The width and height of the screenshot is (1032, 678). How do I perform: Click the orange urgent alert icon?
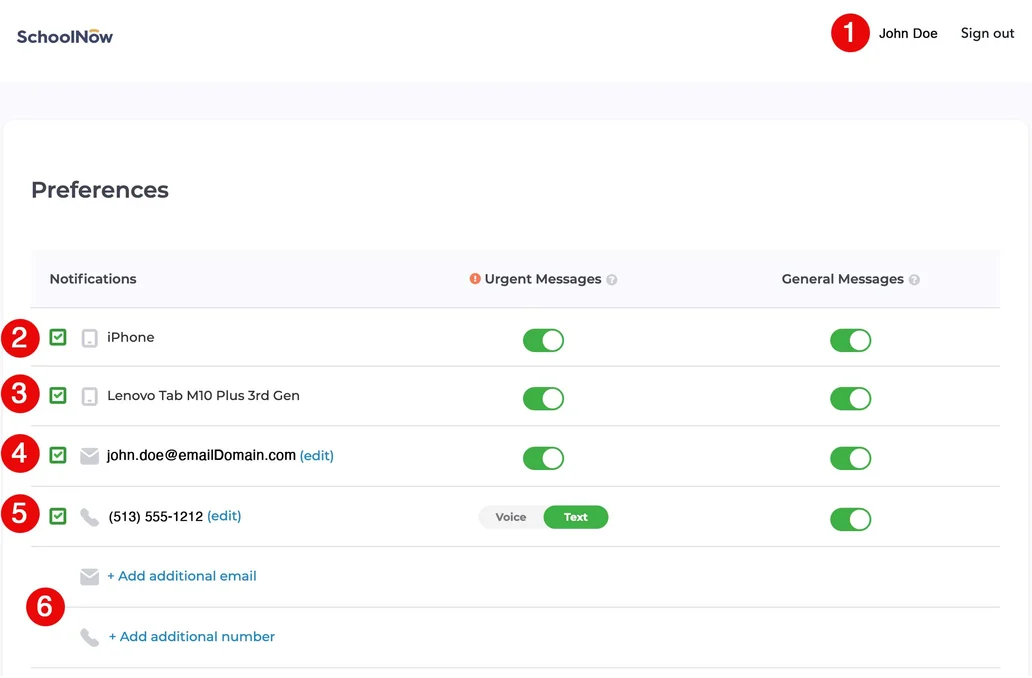coord(475,279)
